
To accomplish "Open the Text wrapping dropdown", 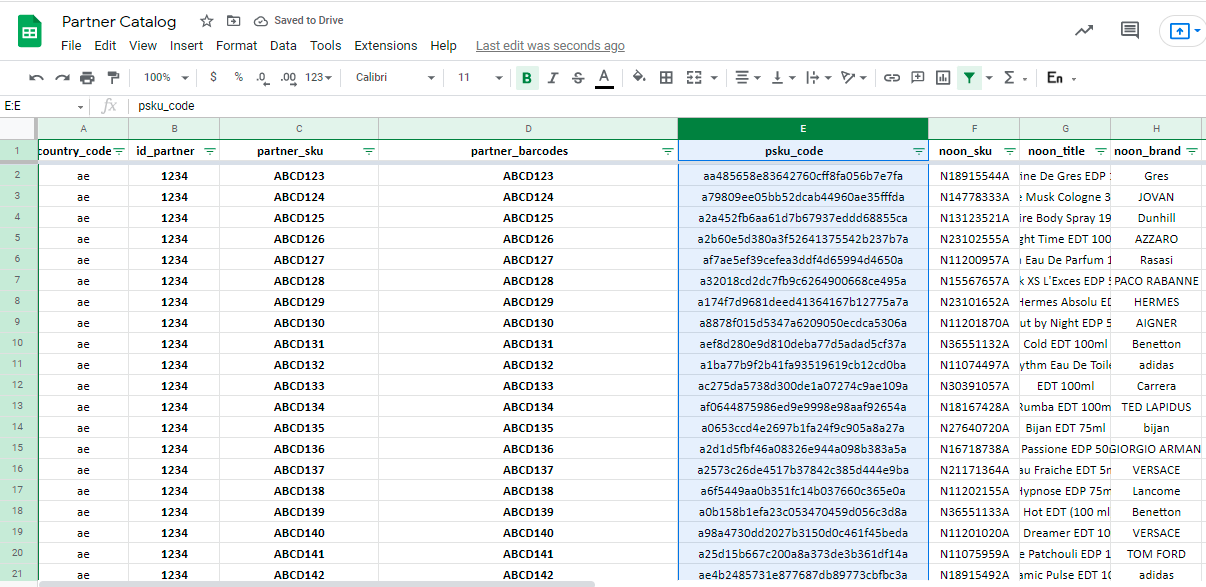I will tap(818, 77).
